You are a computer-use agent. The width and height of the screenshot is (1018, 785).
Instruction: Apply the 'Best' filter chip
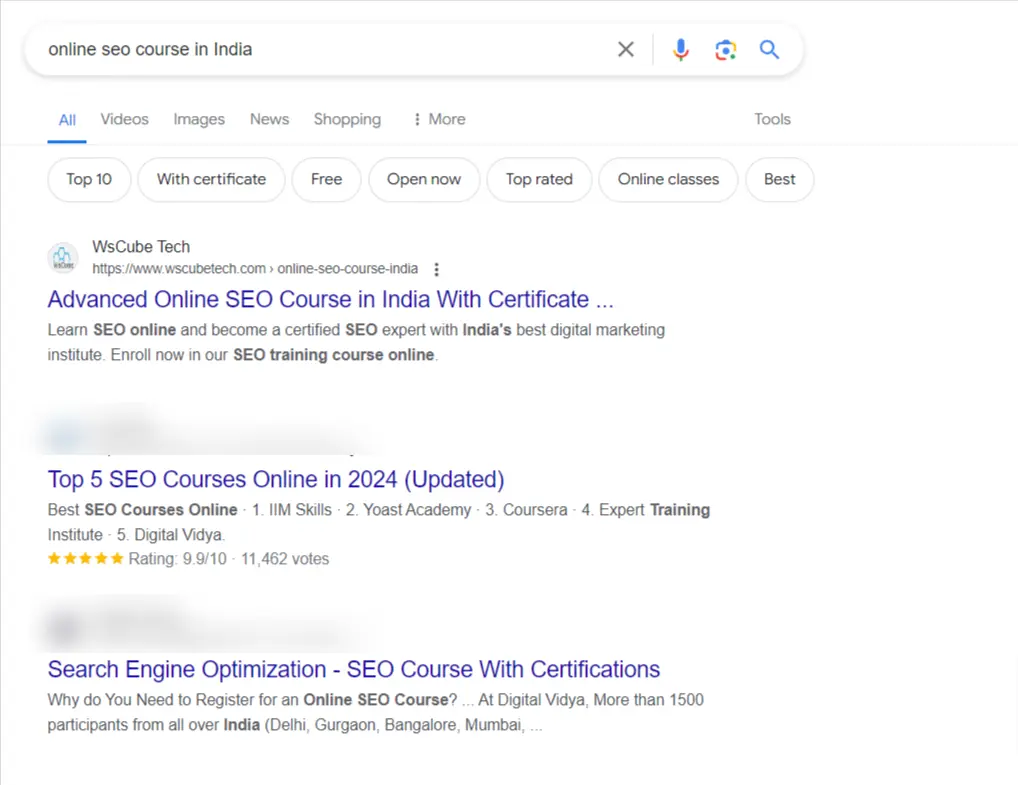pyautogui.click(x=779, y=179)
